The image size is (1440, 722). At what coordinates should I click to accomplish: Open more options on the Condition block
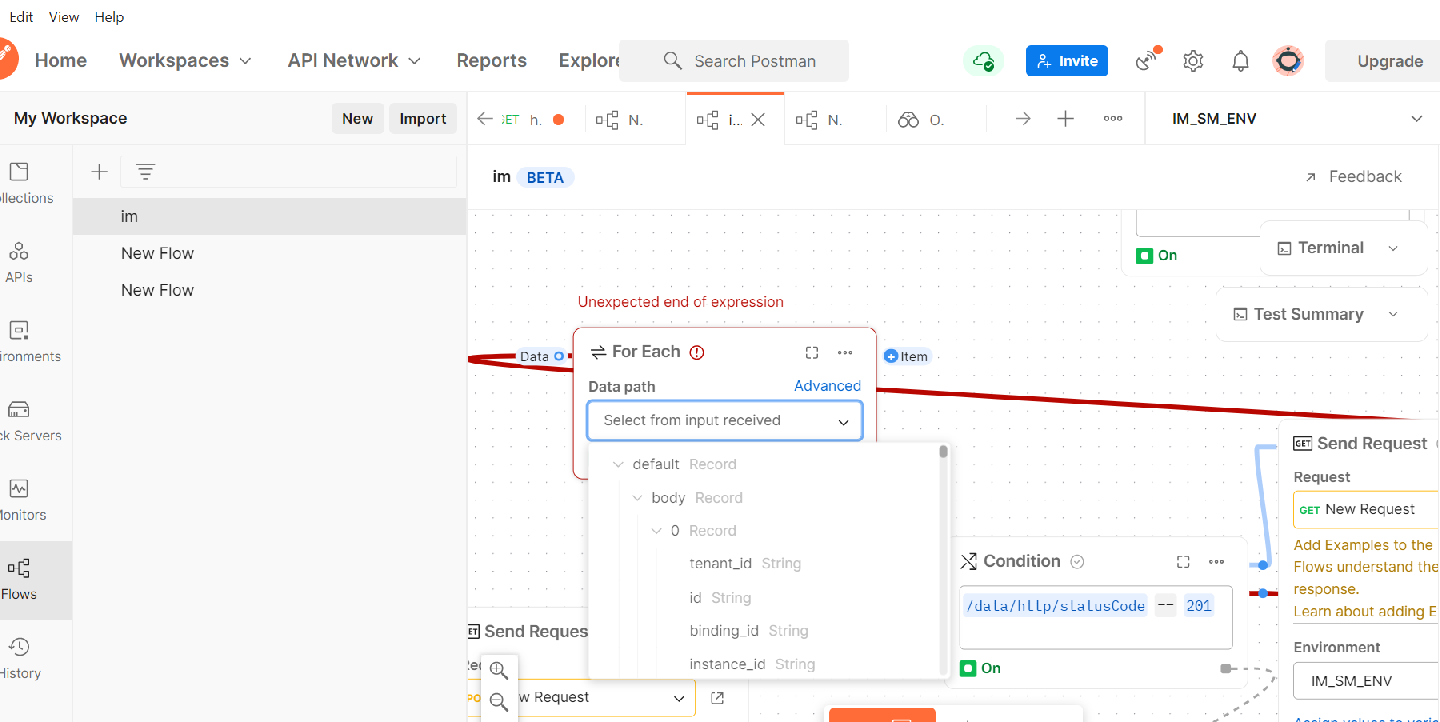click(1216, 561)
